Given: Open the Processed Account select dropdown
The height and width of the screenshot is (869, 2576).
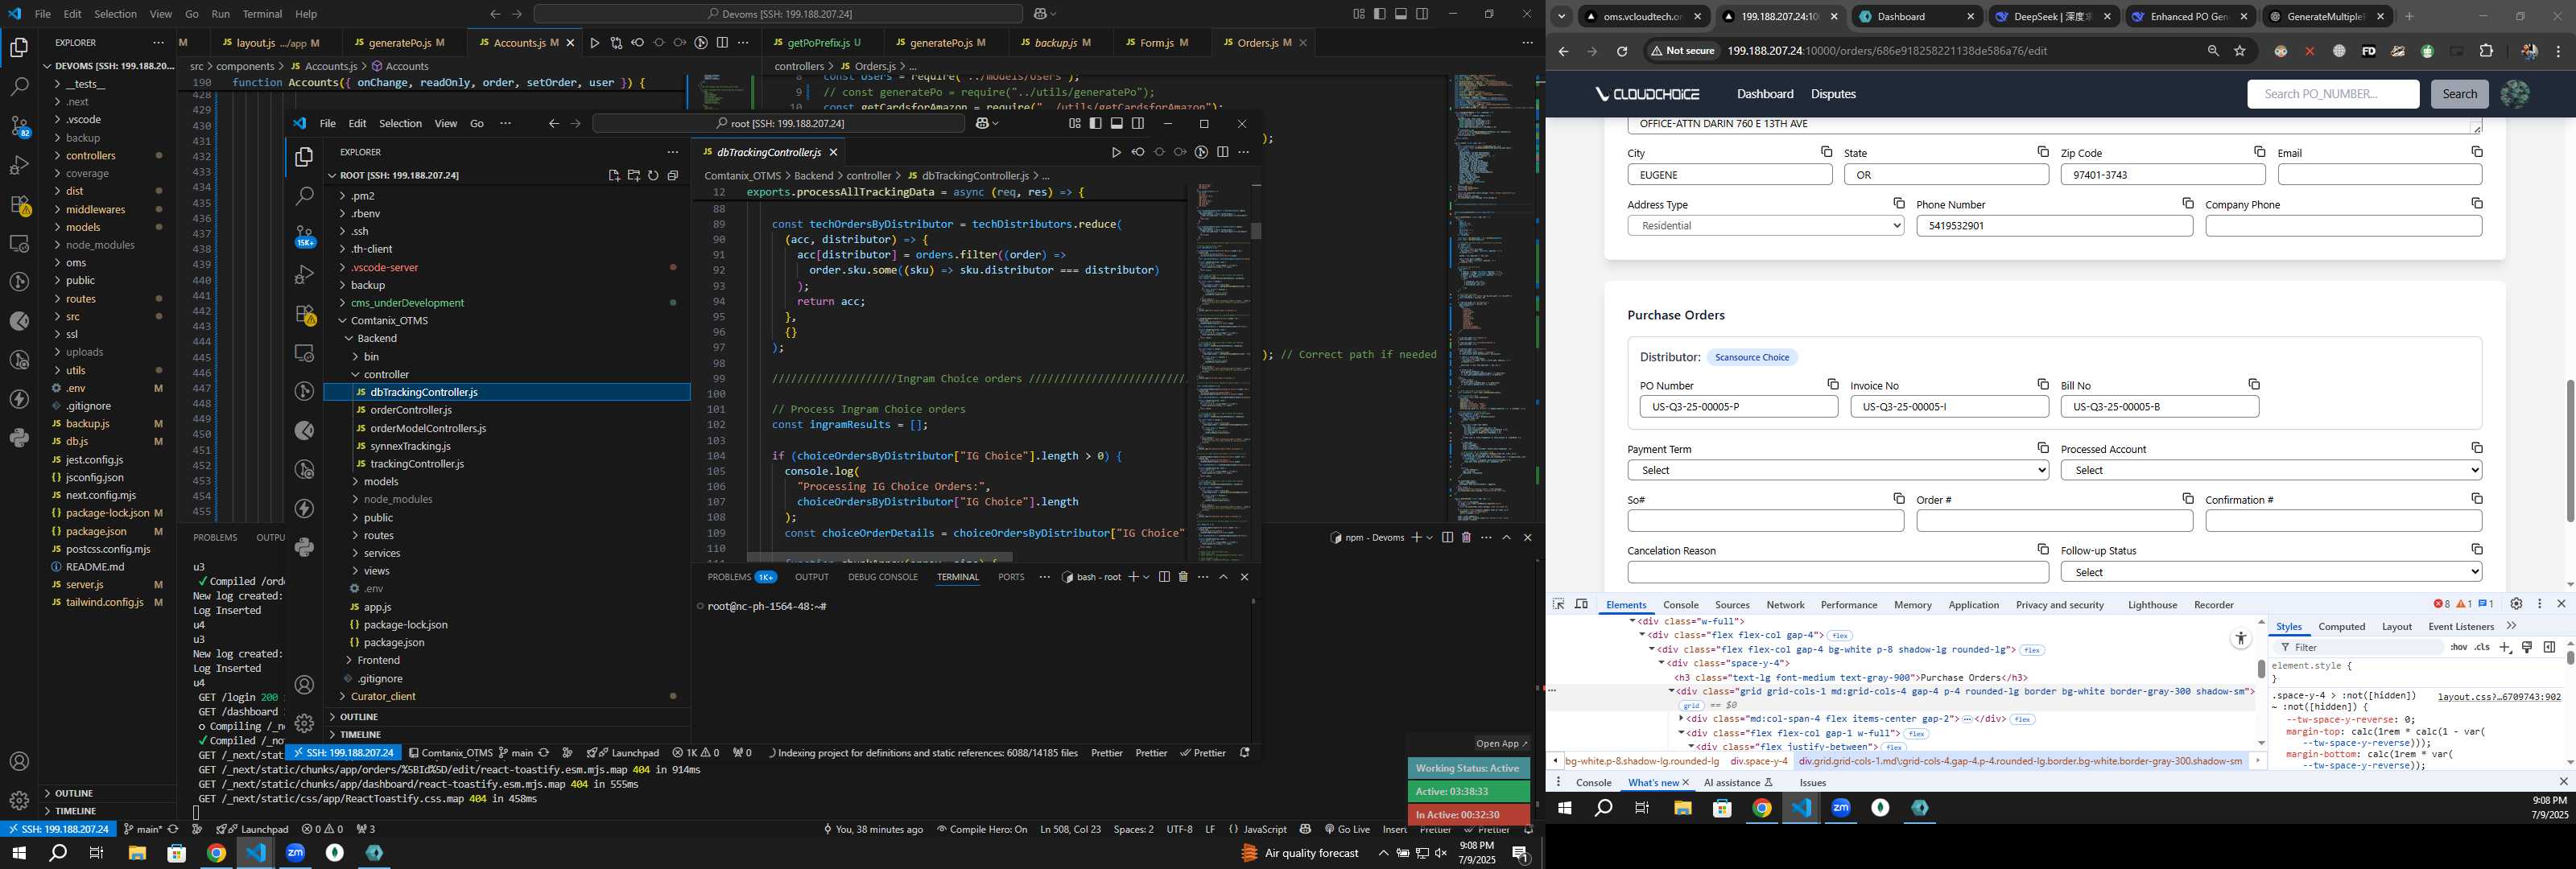Looking at the screenshot, I should coord(2270,470).
